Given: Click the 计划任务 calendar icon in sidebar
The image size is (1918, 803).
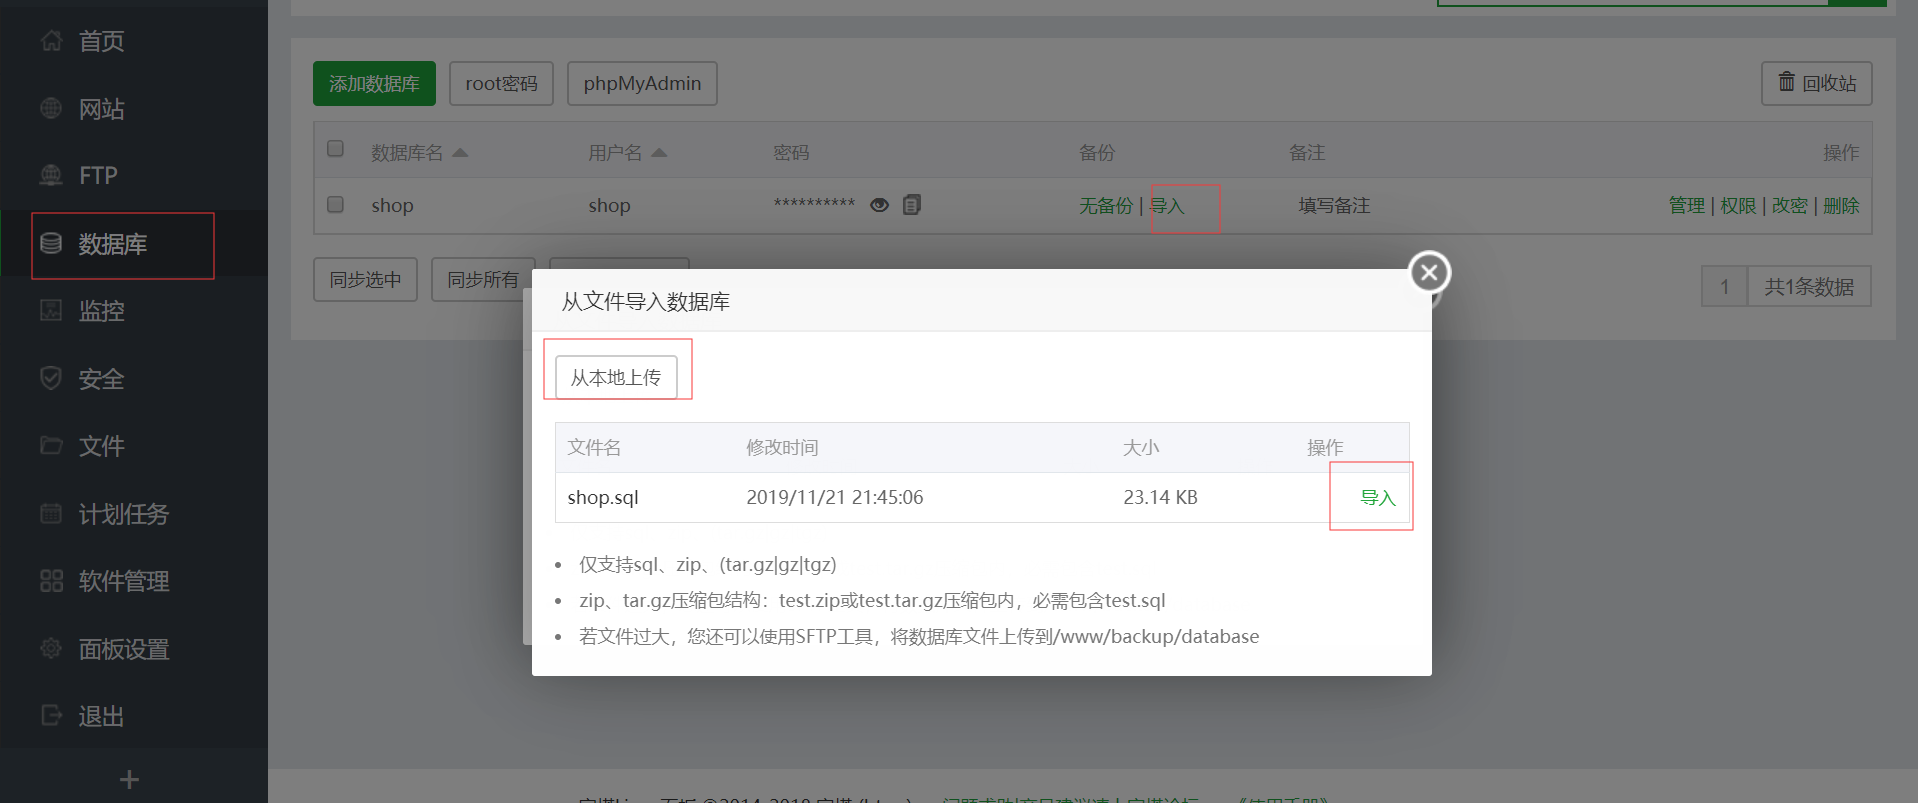Looking at the screenshot, I should click(x=51, y=513).
